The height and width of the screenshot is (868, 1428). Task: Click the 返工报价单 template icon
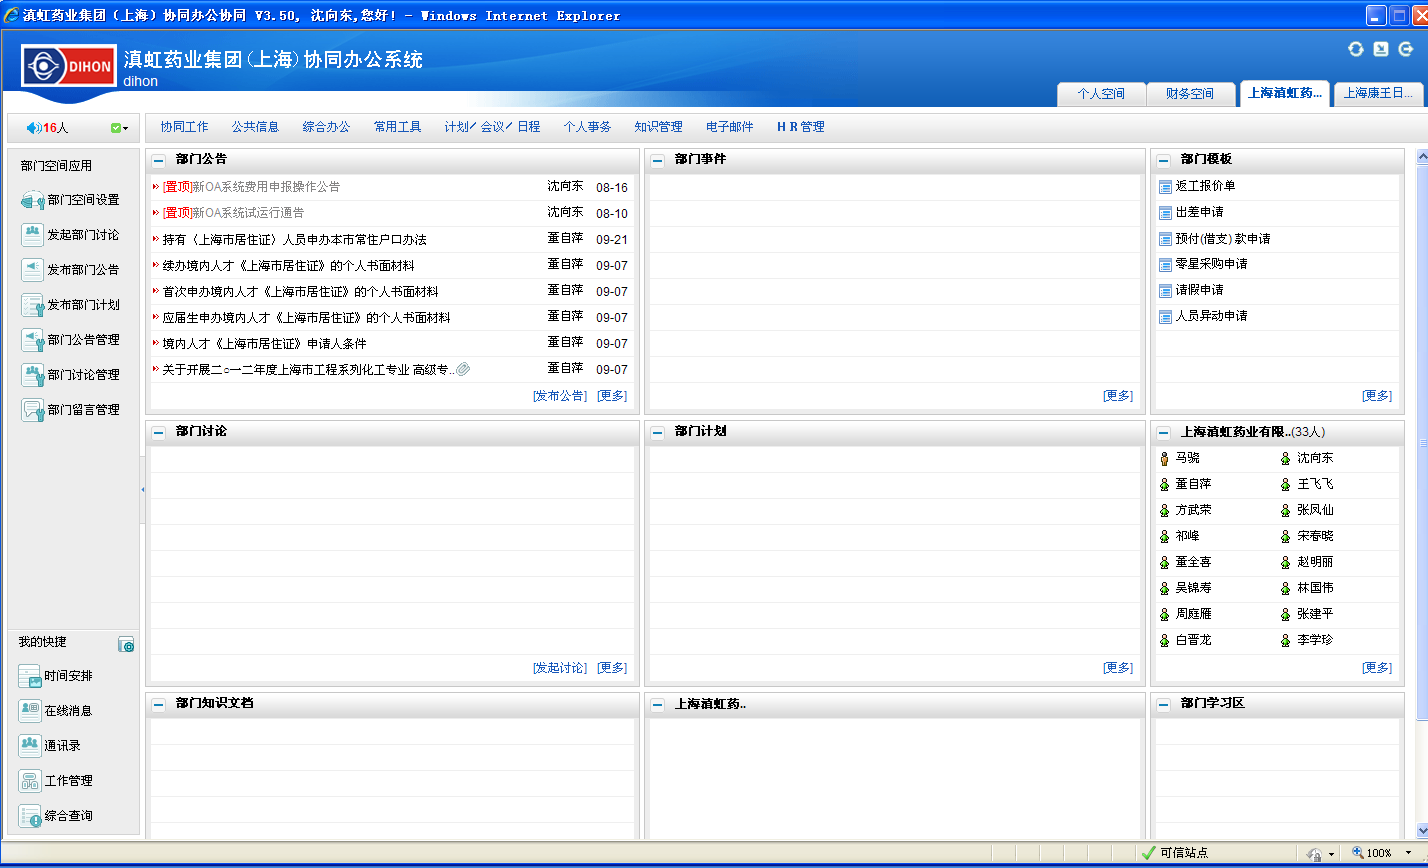[1165, 187]
